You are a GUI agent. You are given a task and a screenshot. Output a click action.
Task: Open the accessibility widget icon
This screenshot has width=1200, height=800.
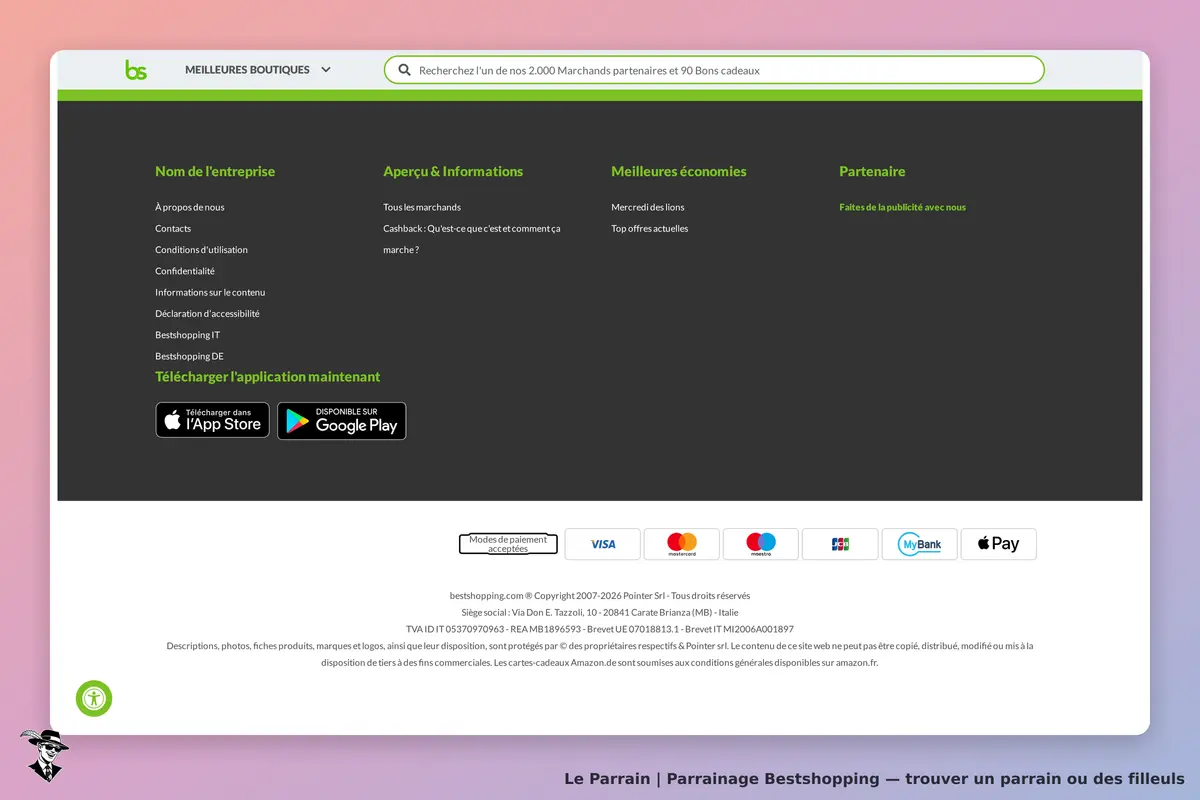pos(94,698)
